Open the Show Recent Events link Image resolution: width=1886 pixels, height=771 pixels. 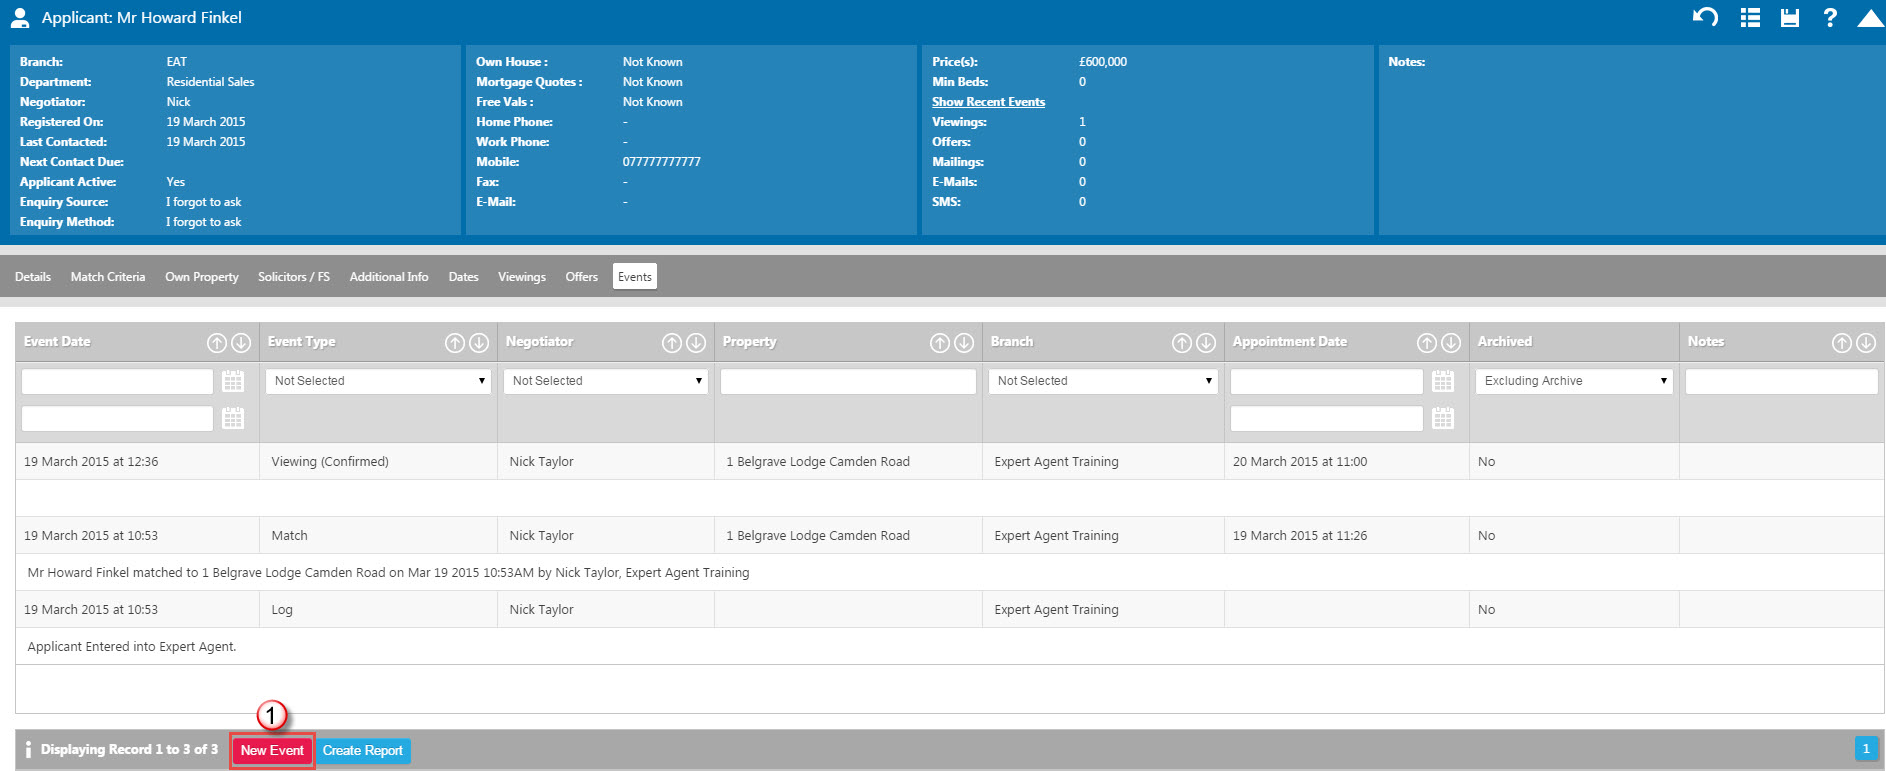pyautogui.click(x=988, y=102)
